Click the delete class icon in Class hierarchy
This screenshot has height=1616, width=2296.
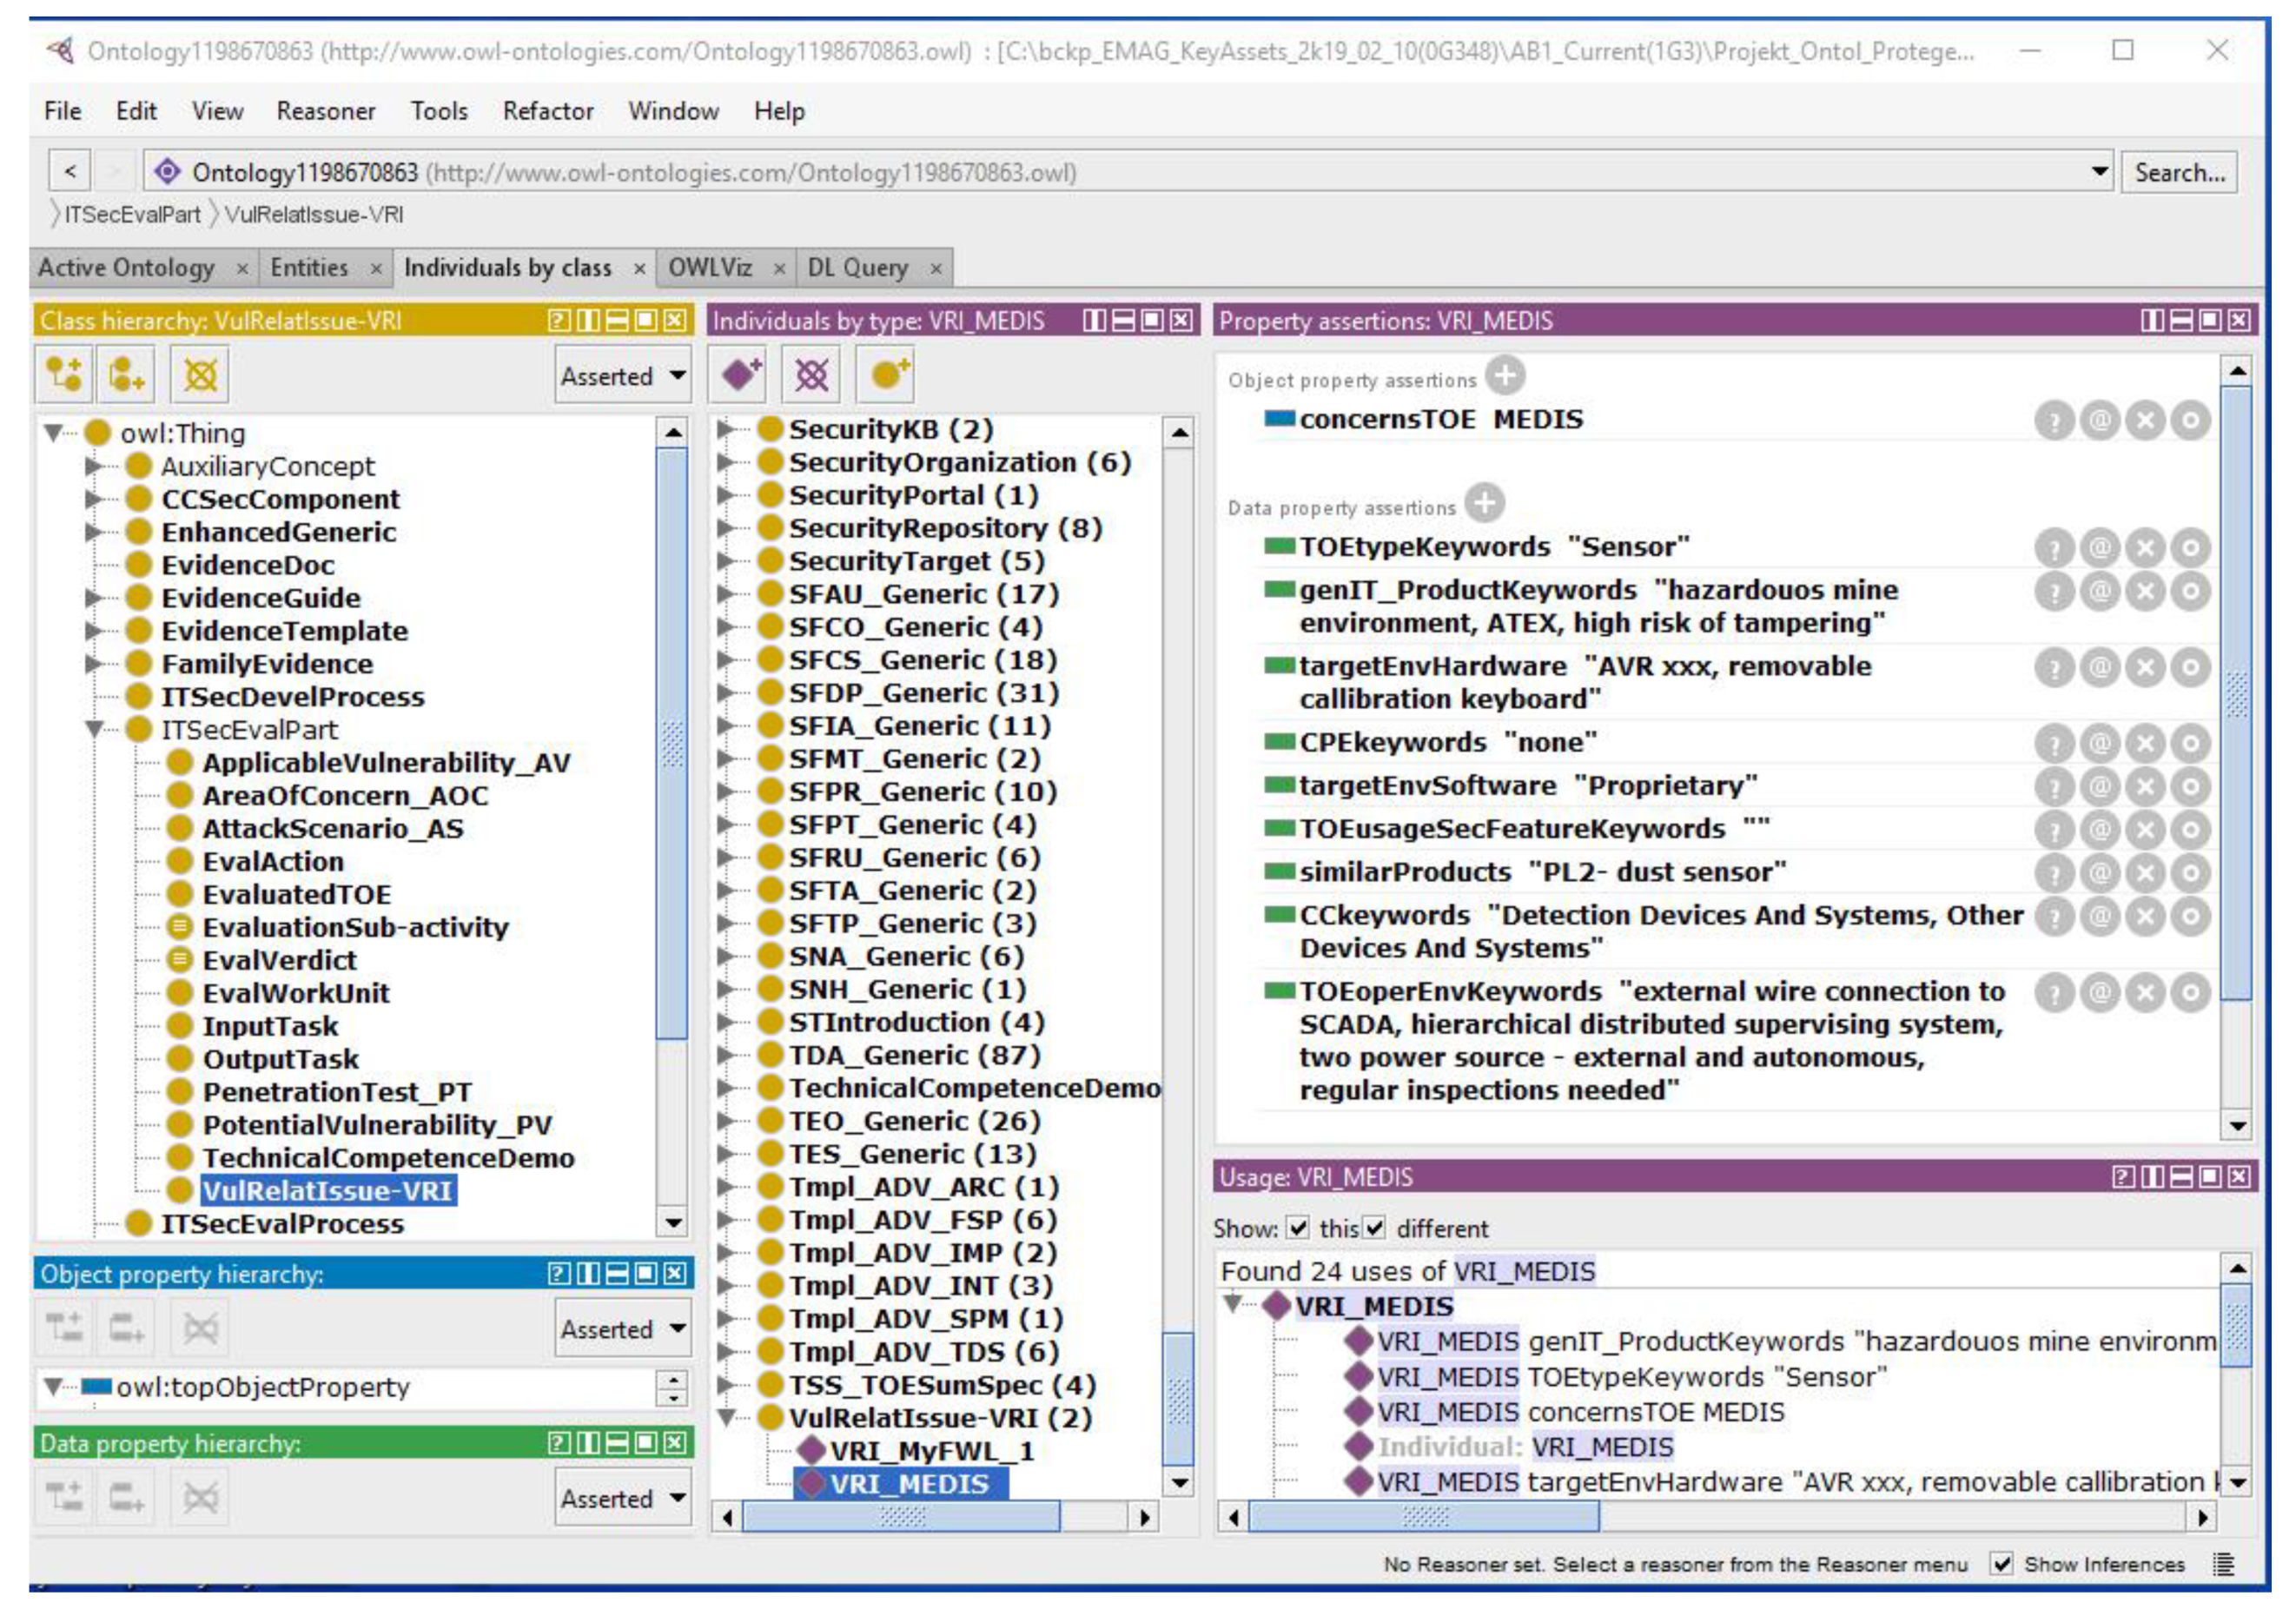click(200, 375)
